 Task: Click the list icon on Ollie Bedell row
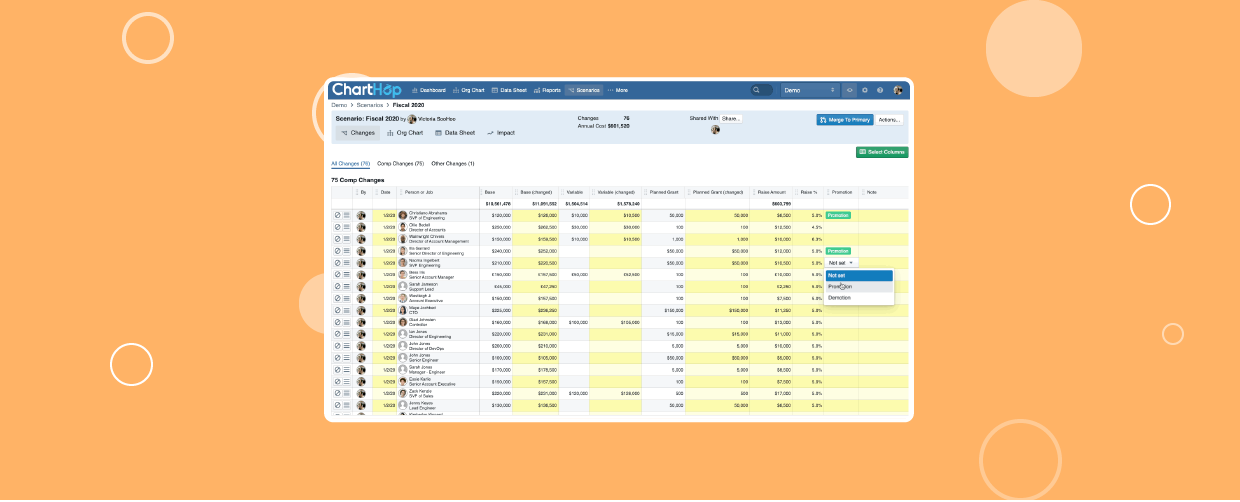(347, 227)
